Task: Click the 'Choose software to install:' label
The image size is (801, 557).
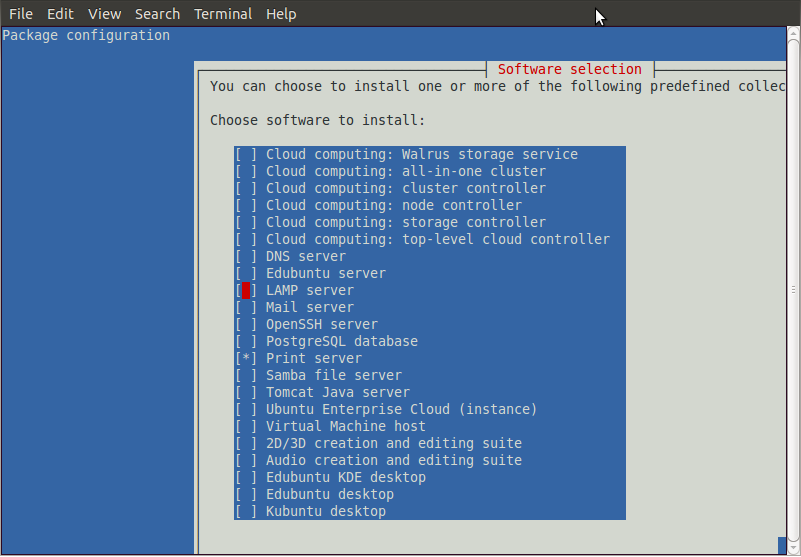Action: pos(317,120)
